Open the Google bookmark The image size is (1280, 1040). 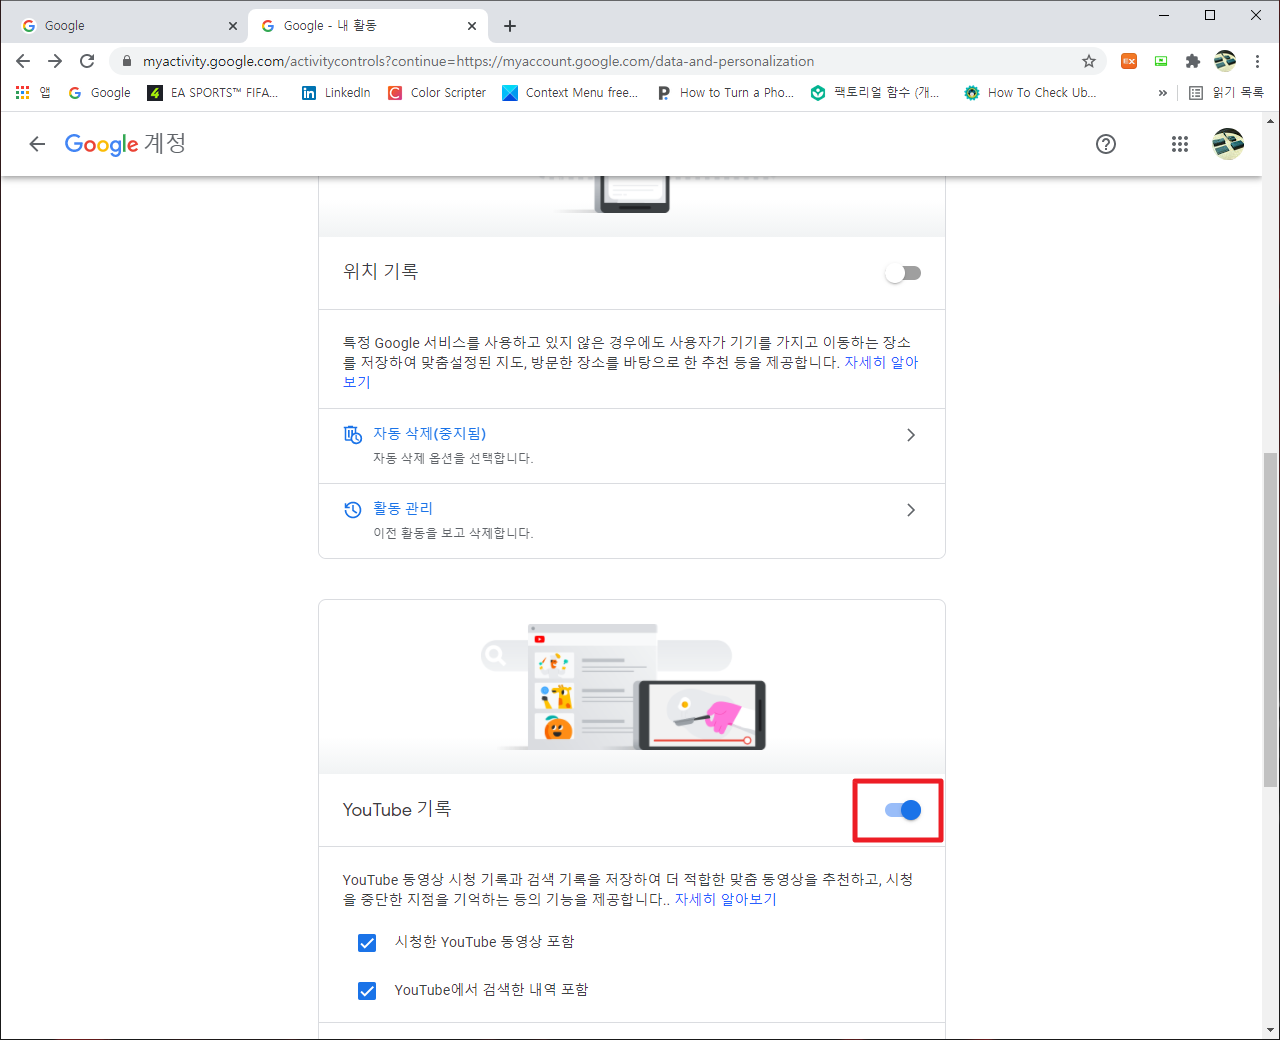99,92
